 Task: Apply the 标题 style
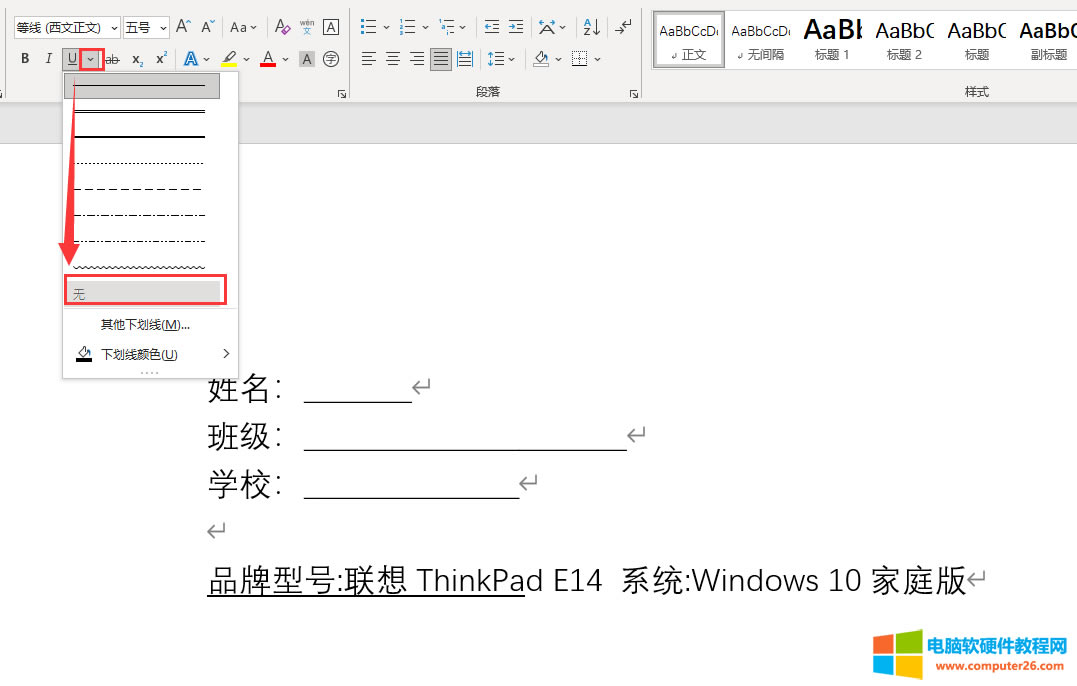(977, 40)
